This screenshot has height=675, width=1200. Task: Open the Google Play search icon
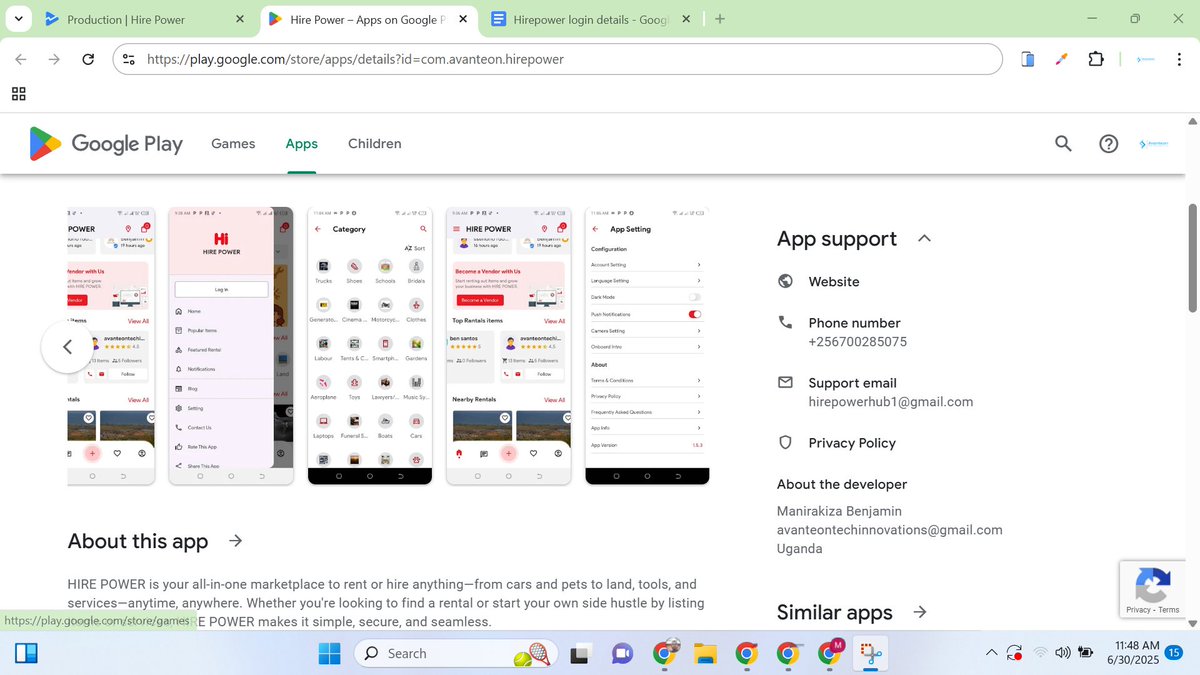click(1063, 144)
